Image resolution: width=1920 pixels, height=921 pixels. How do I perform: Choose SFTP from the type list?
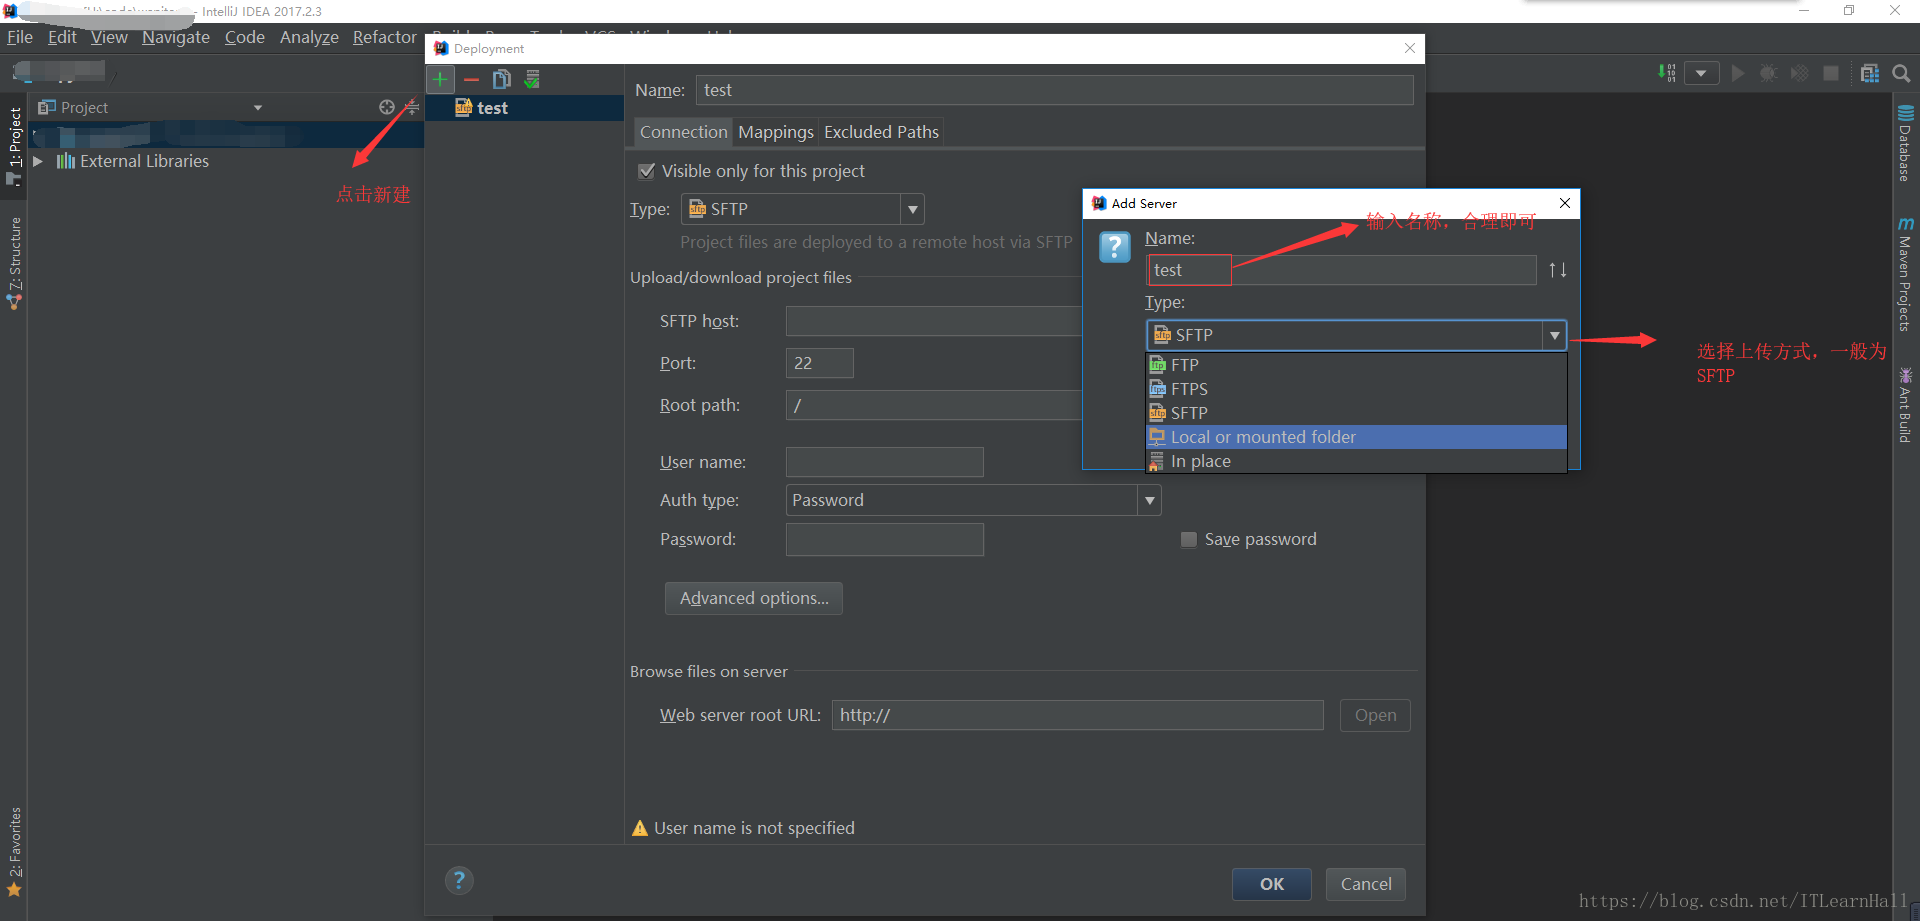[x=1356, y=413]
